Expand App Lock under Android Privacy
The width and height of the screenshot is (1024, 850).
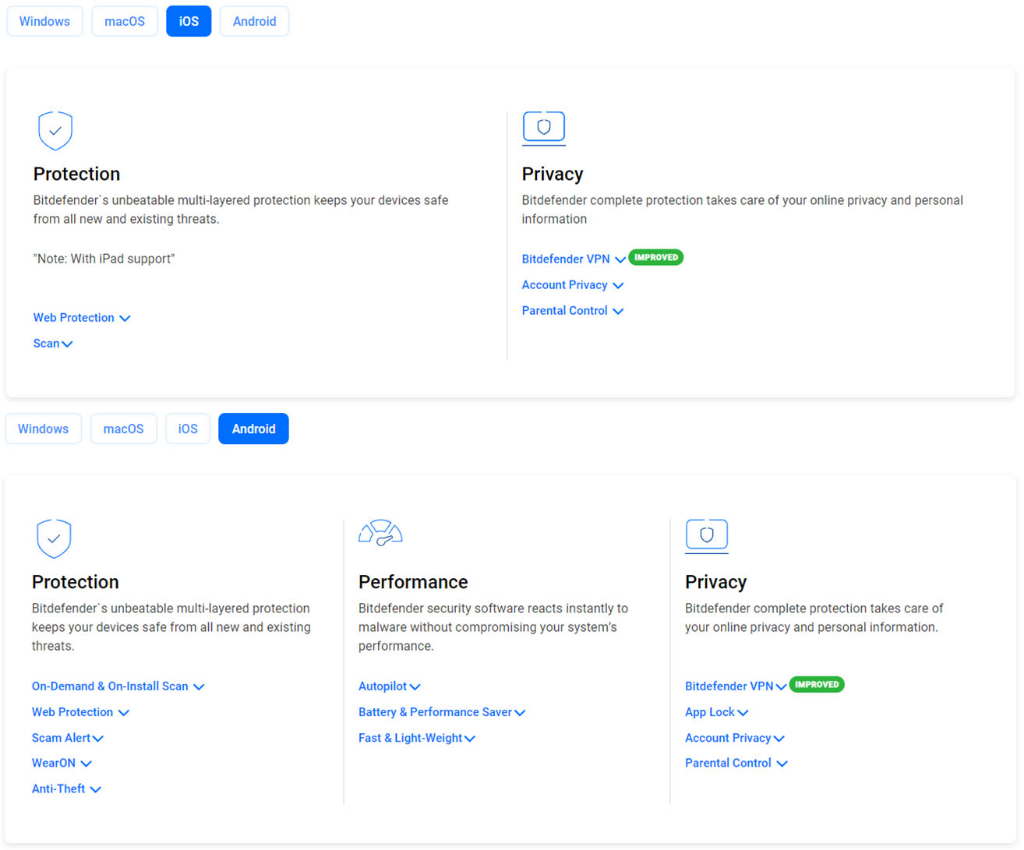pos(716,712)
